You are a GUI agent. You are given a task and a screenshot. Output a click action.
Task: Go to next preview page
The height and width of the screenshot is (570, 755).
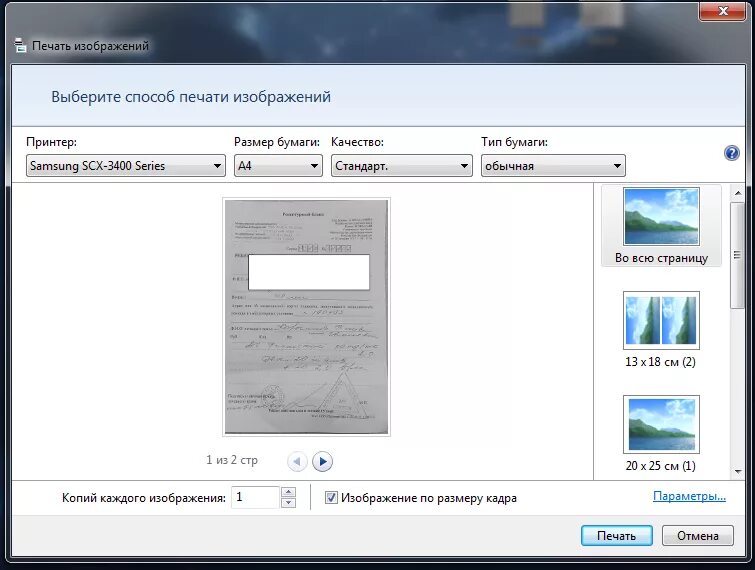[x=322, y=462]
